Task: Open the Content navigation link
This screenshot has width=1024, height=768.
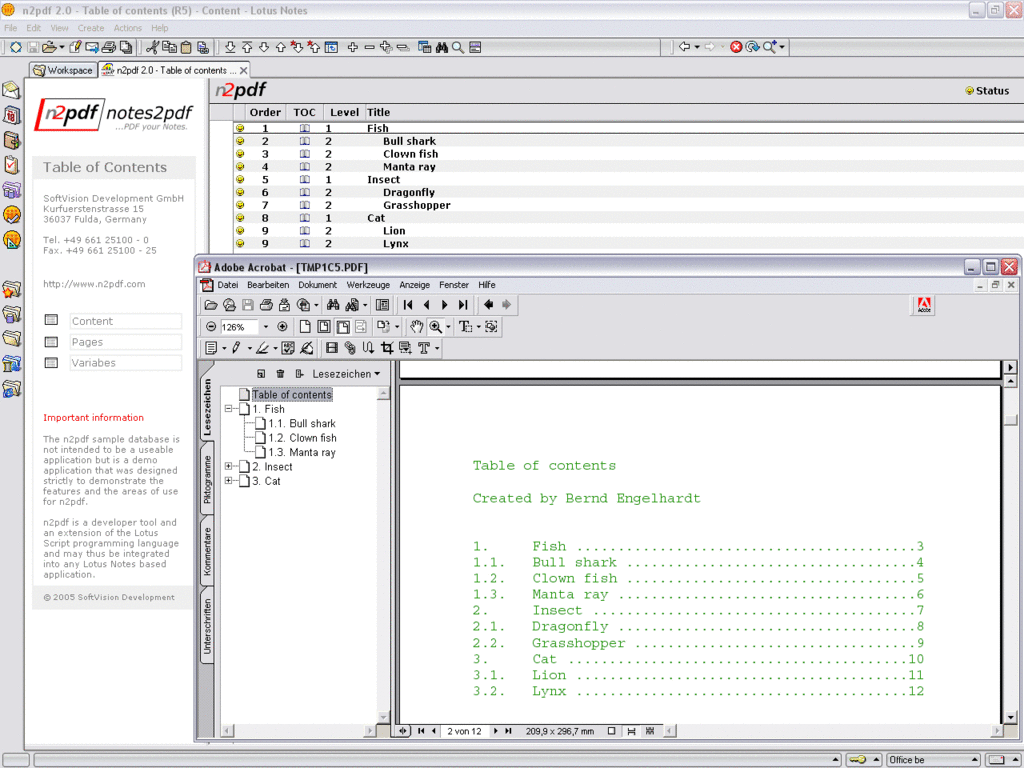Action: pyautogui.click(x=125, y=321)
